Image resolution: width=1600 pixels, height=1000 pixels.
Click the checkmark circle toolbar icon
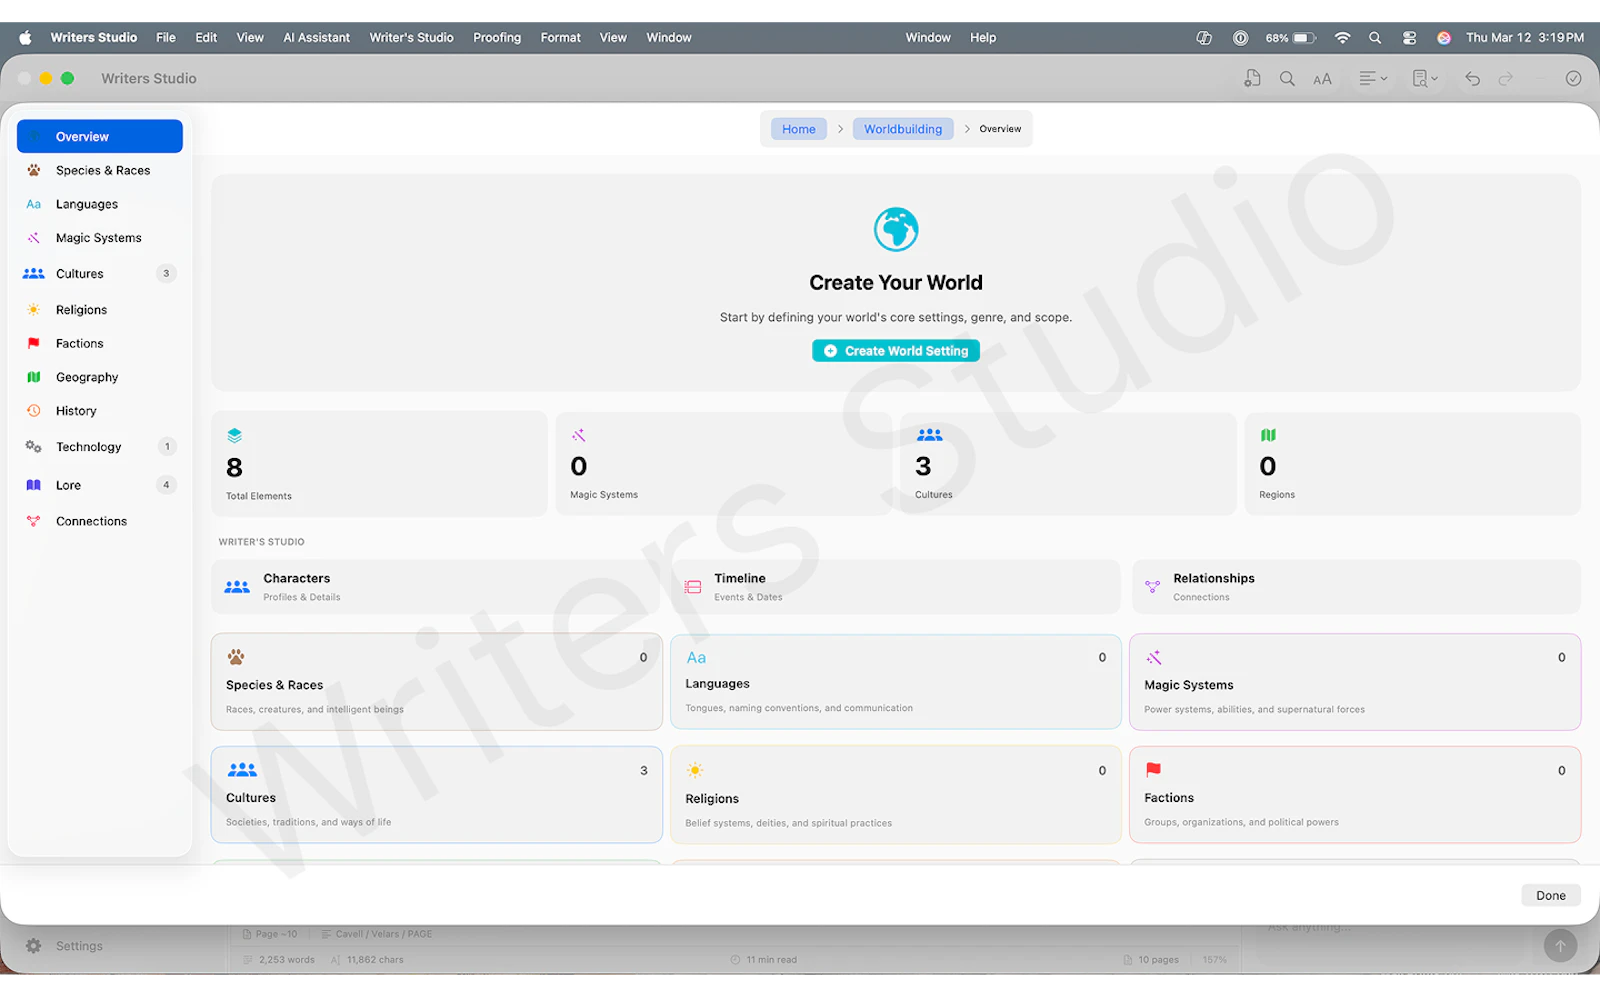pos(1573,78)
